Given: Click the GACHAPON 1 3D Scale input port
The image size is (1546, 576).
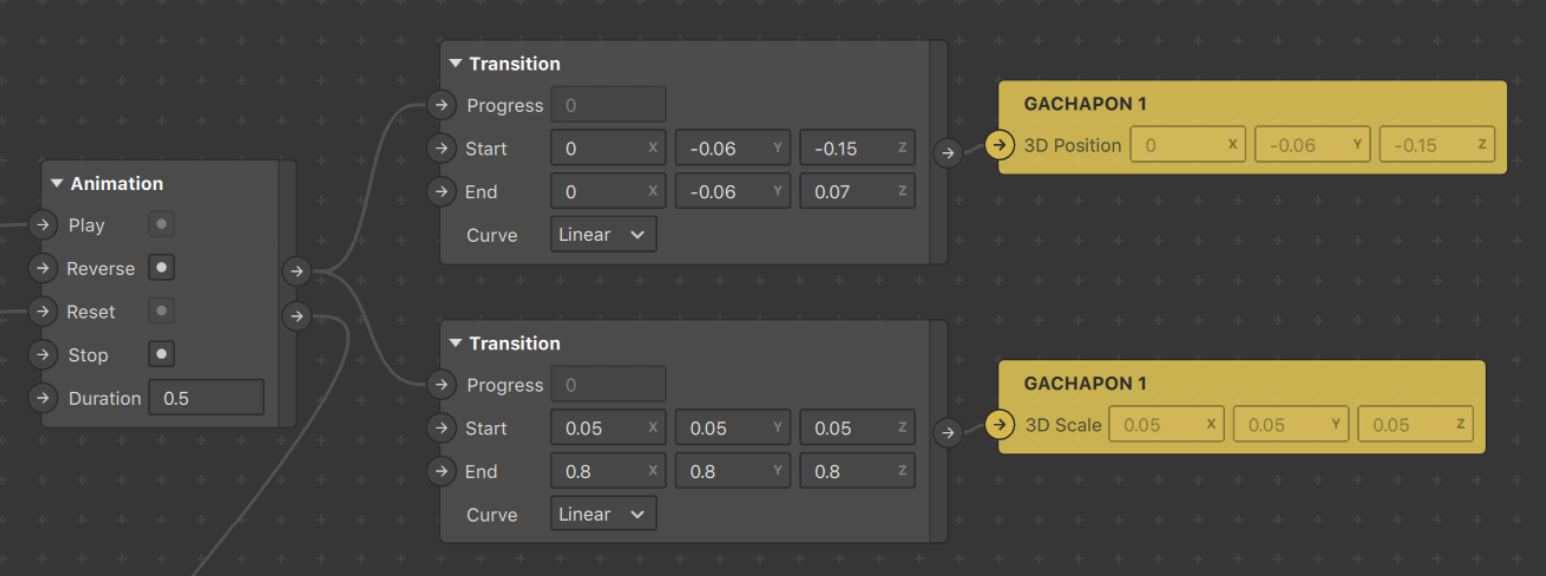Looking at the screenshot, I should click(x=999, y=425).
